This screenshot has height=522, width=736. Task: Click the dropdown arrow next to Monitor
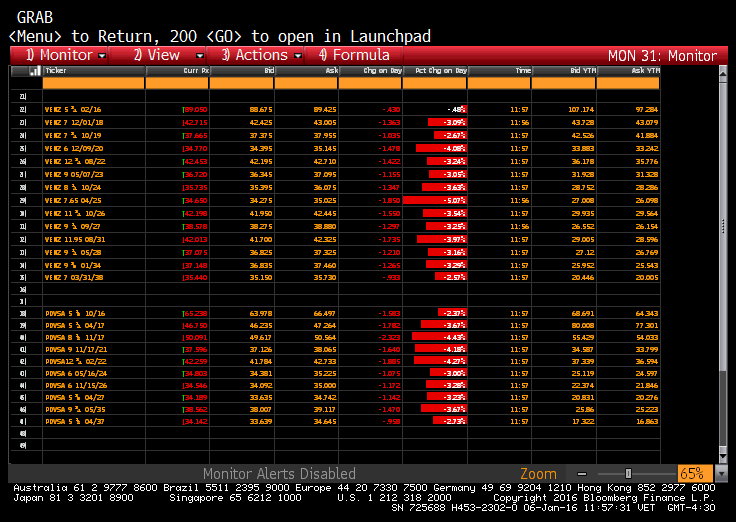pos(102,56)
